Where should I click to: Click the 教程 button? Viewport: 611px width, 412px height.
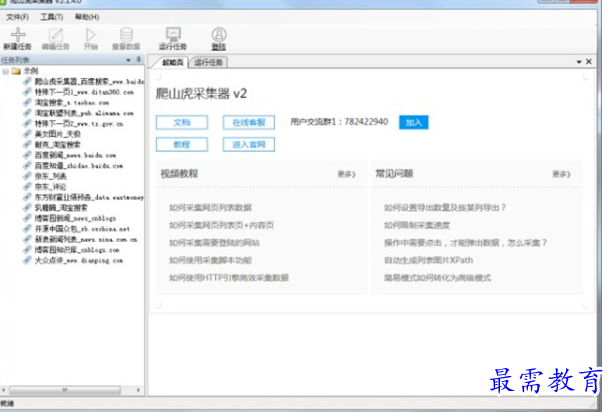182,145
